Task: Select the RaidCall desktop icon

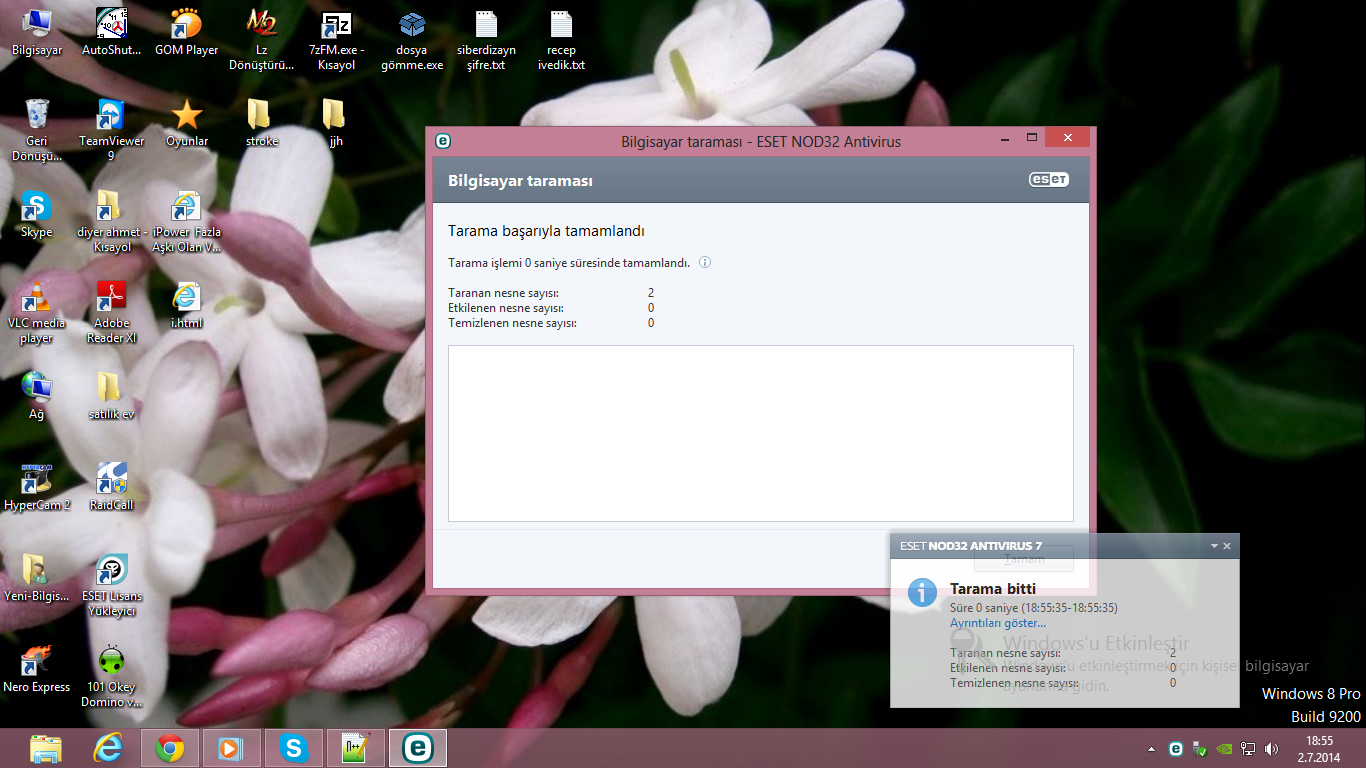Action: (x=111, y=487)
